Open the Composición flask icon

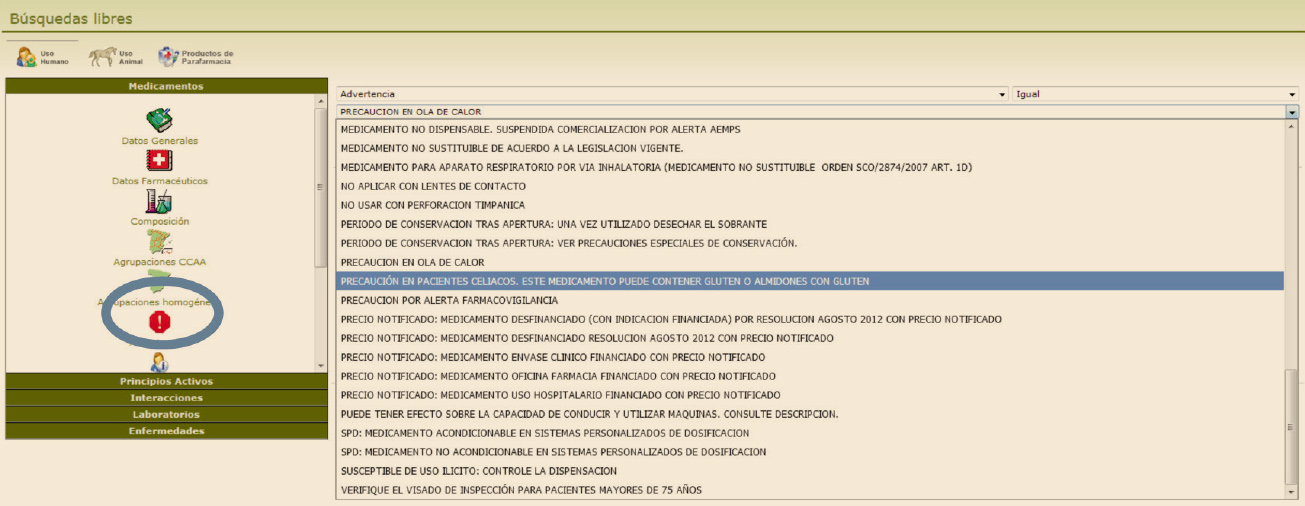pyautogui.click(x=160, y=201)
